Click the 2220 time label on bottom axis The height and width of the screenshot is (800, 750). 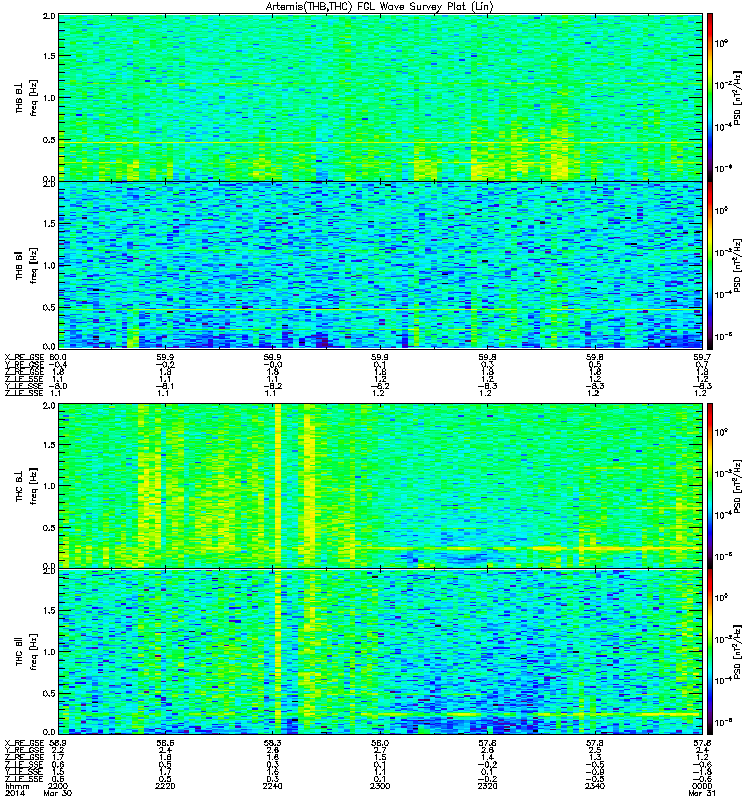click(165, 786)
